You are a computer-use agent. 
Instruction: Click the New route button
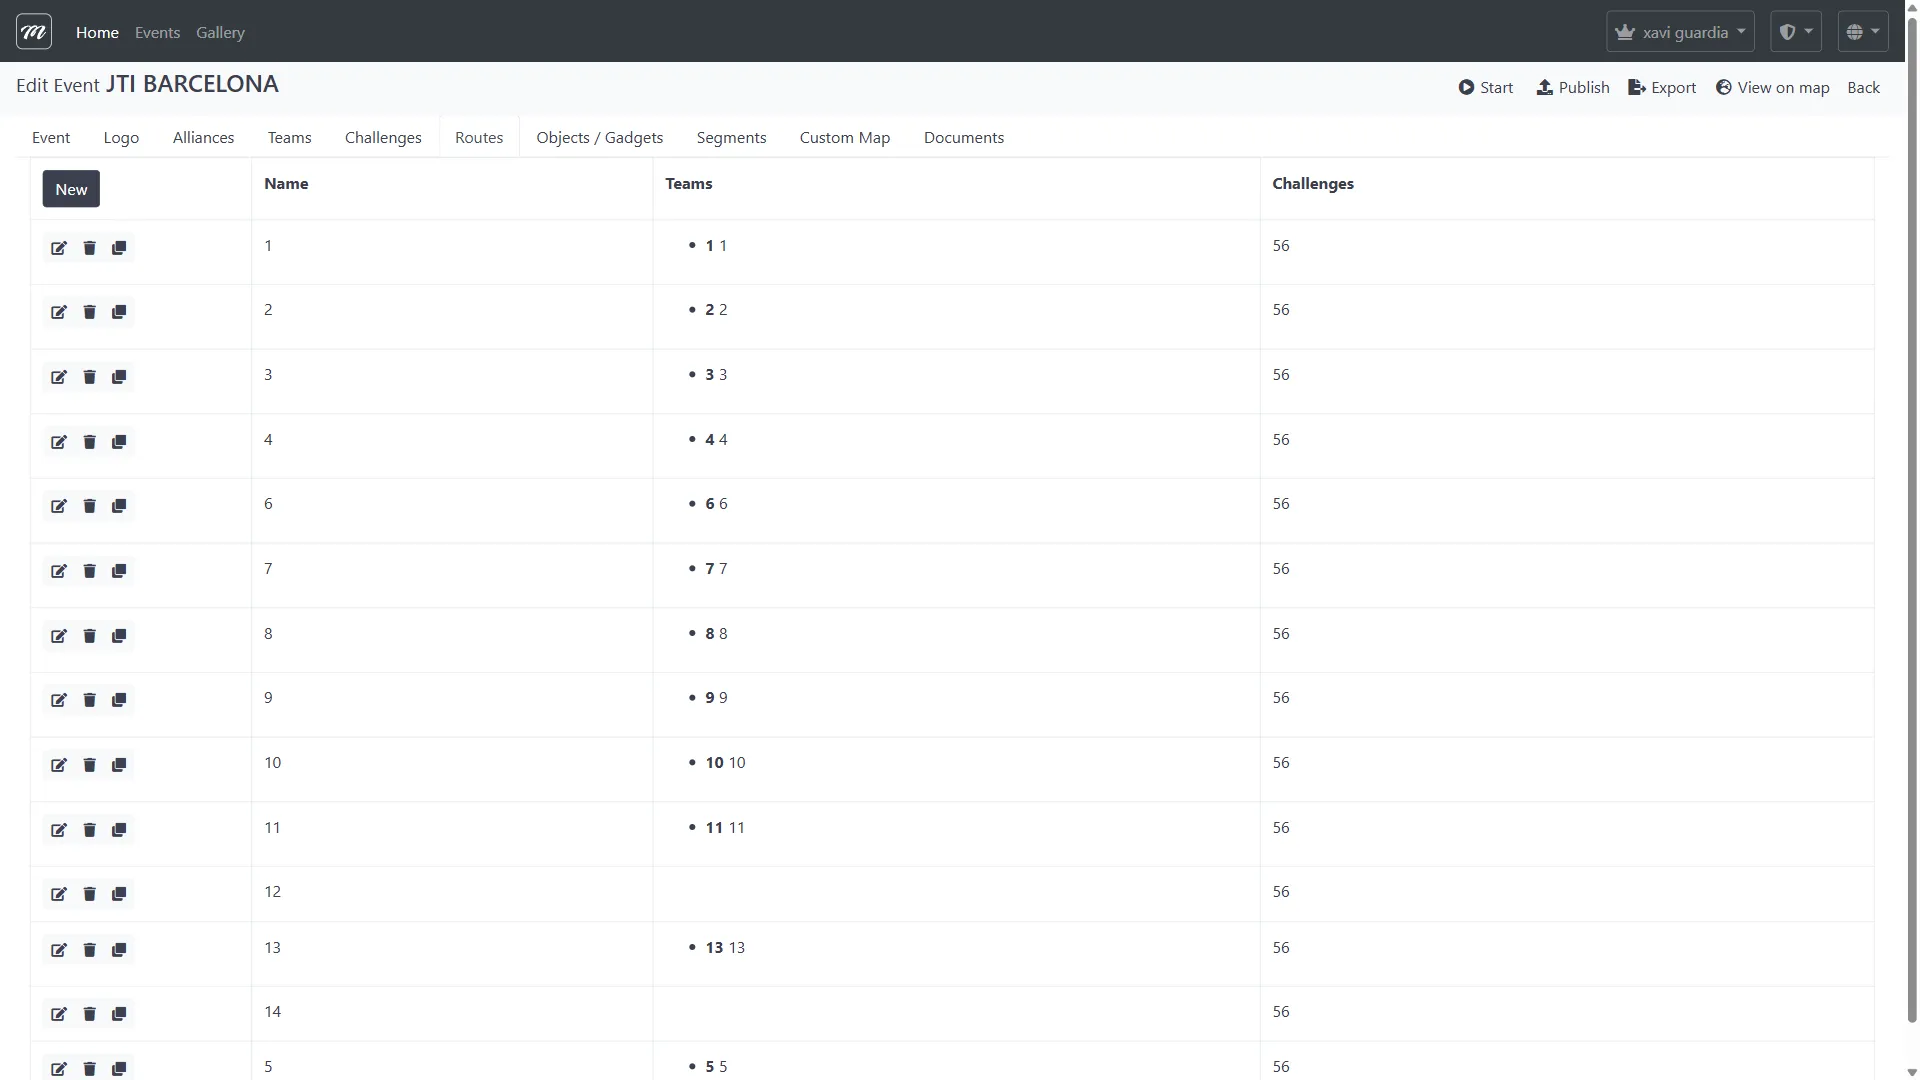(71, 189)
